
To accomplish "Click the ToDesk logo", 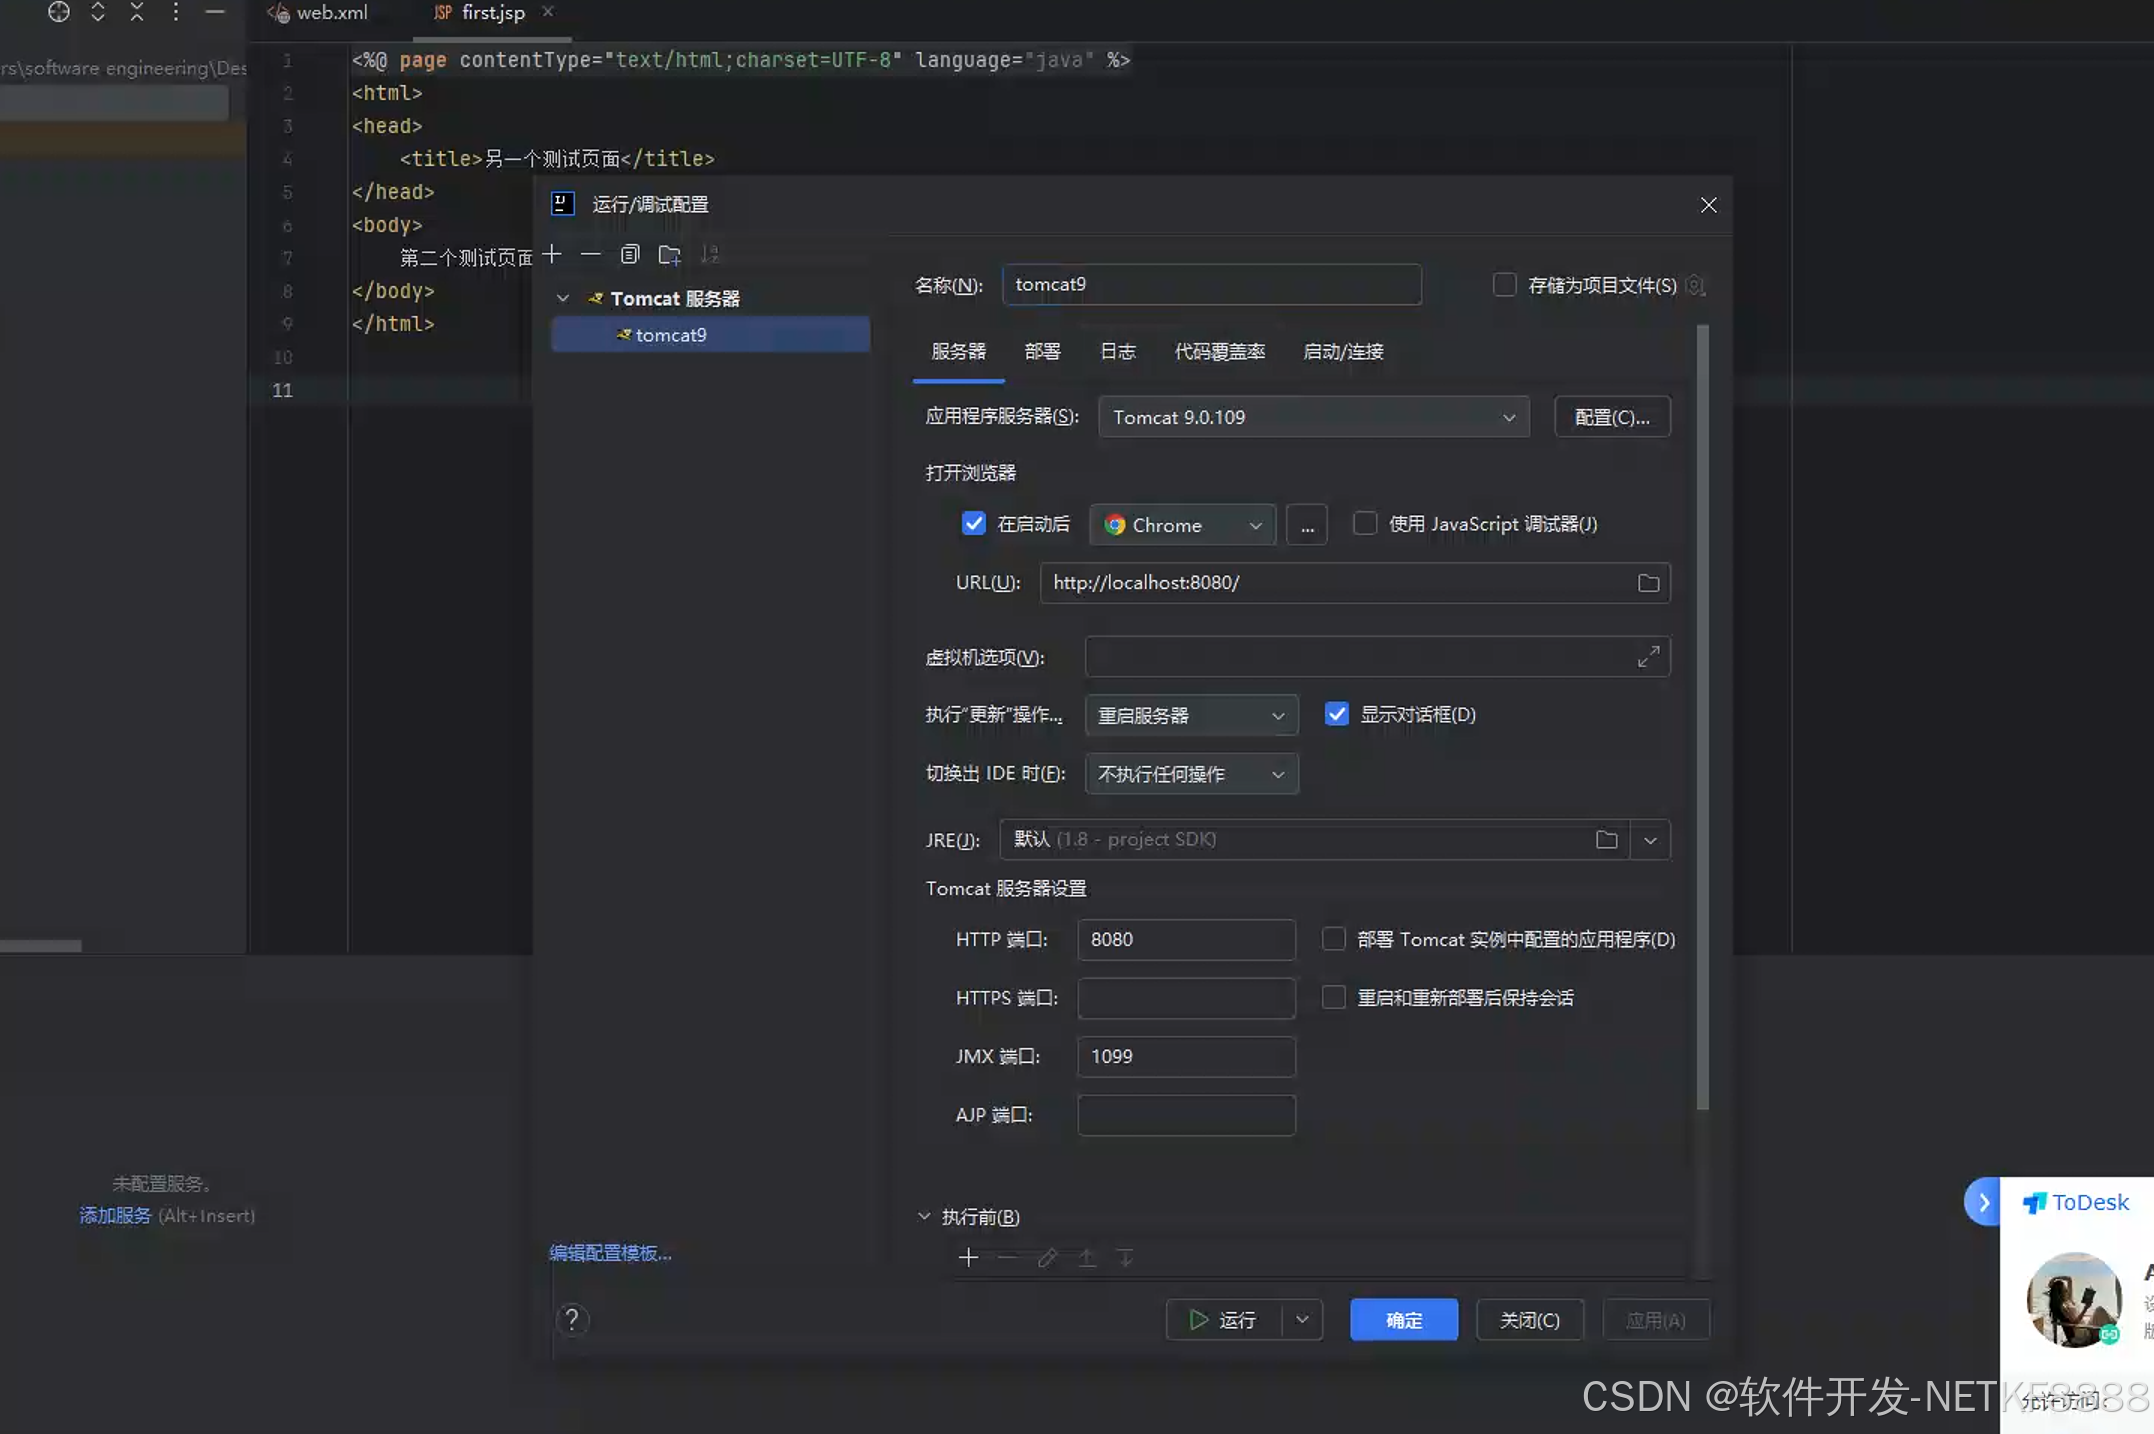I will [x=2076, y=1203].
